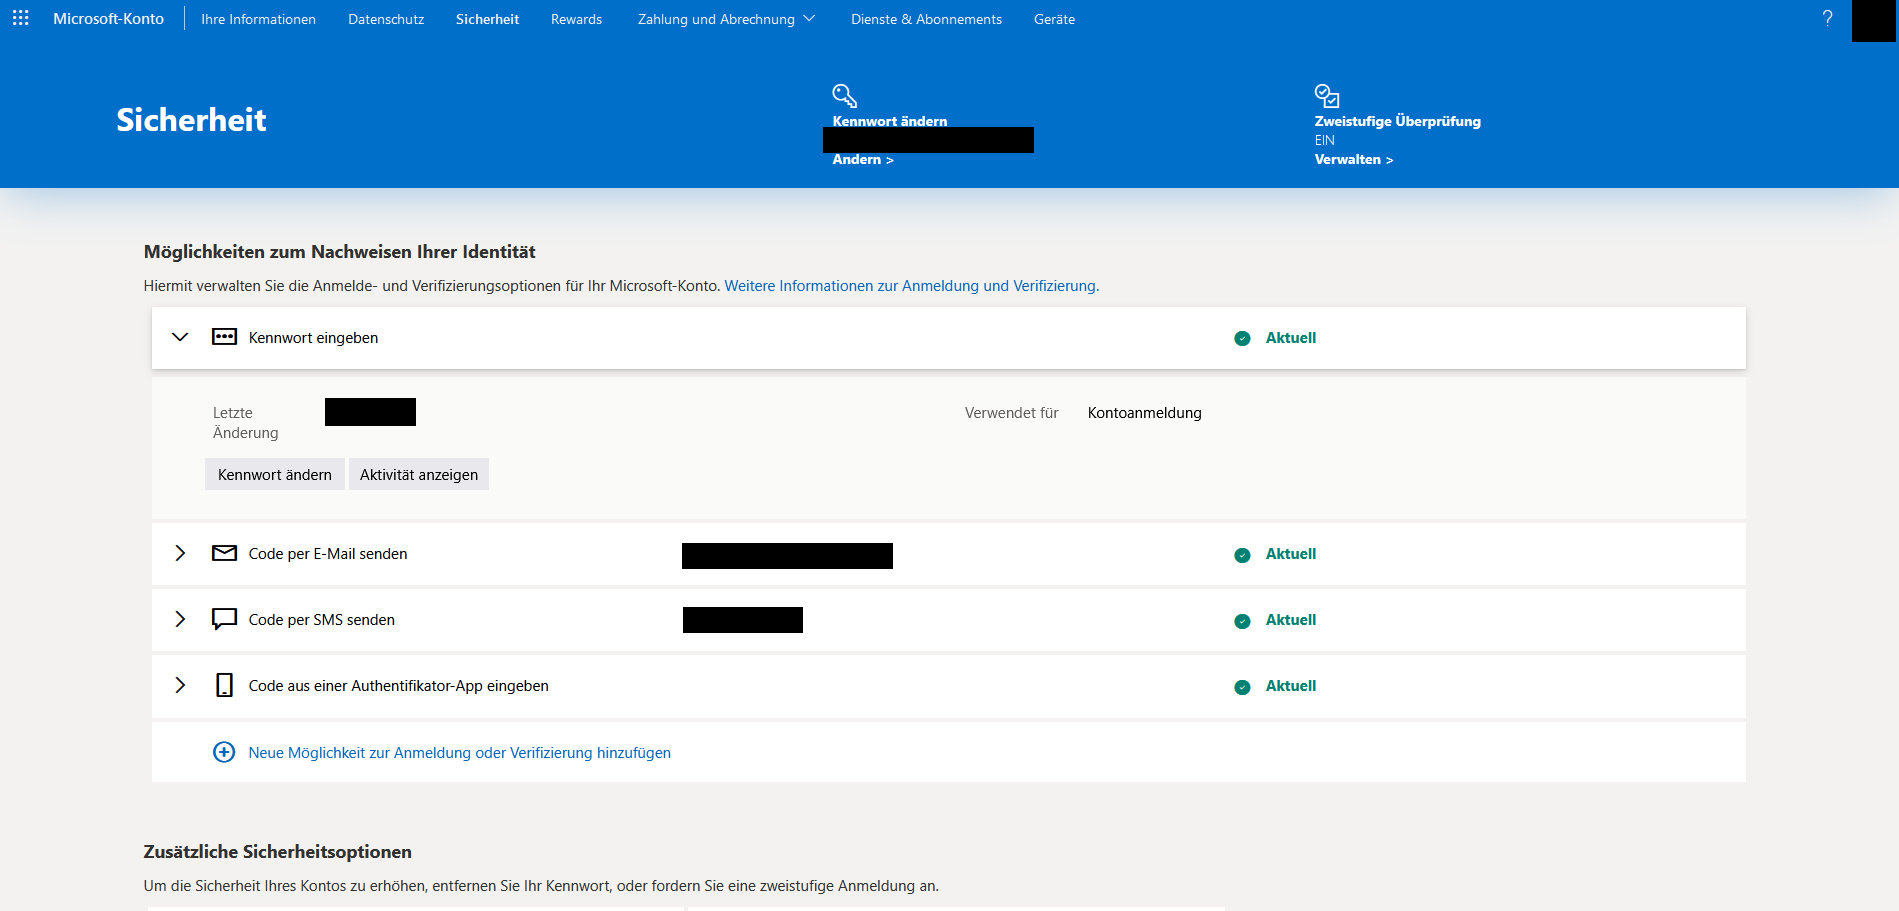Open the Rewards navigation item
The image size is (1899, 911).
tap(576, 19)
